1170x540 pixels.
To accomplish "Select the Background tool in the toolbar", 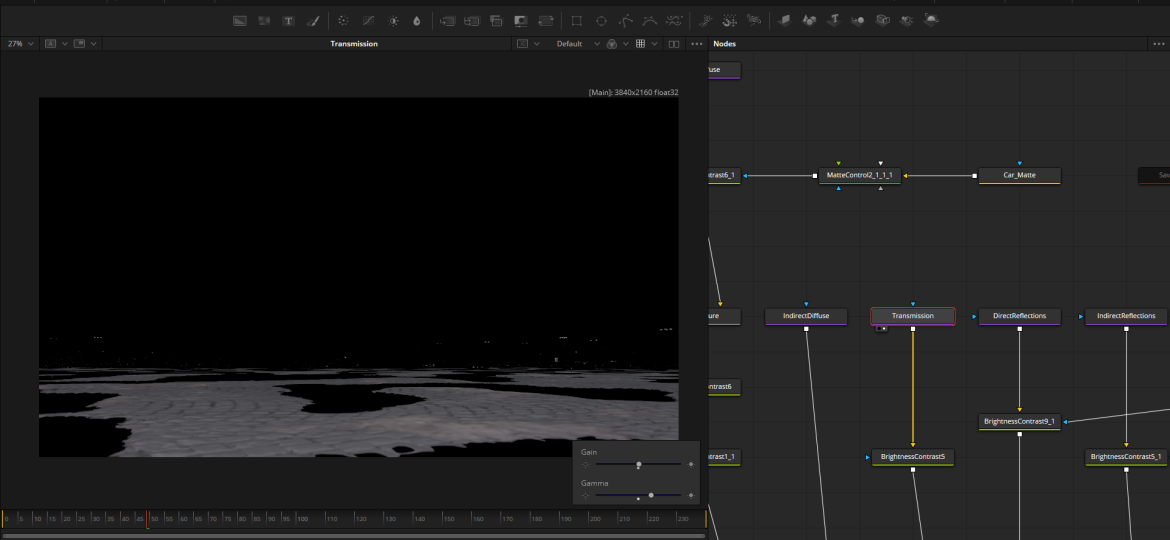I will coord(240,21).
